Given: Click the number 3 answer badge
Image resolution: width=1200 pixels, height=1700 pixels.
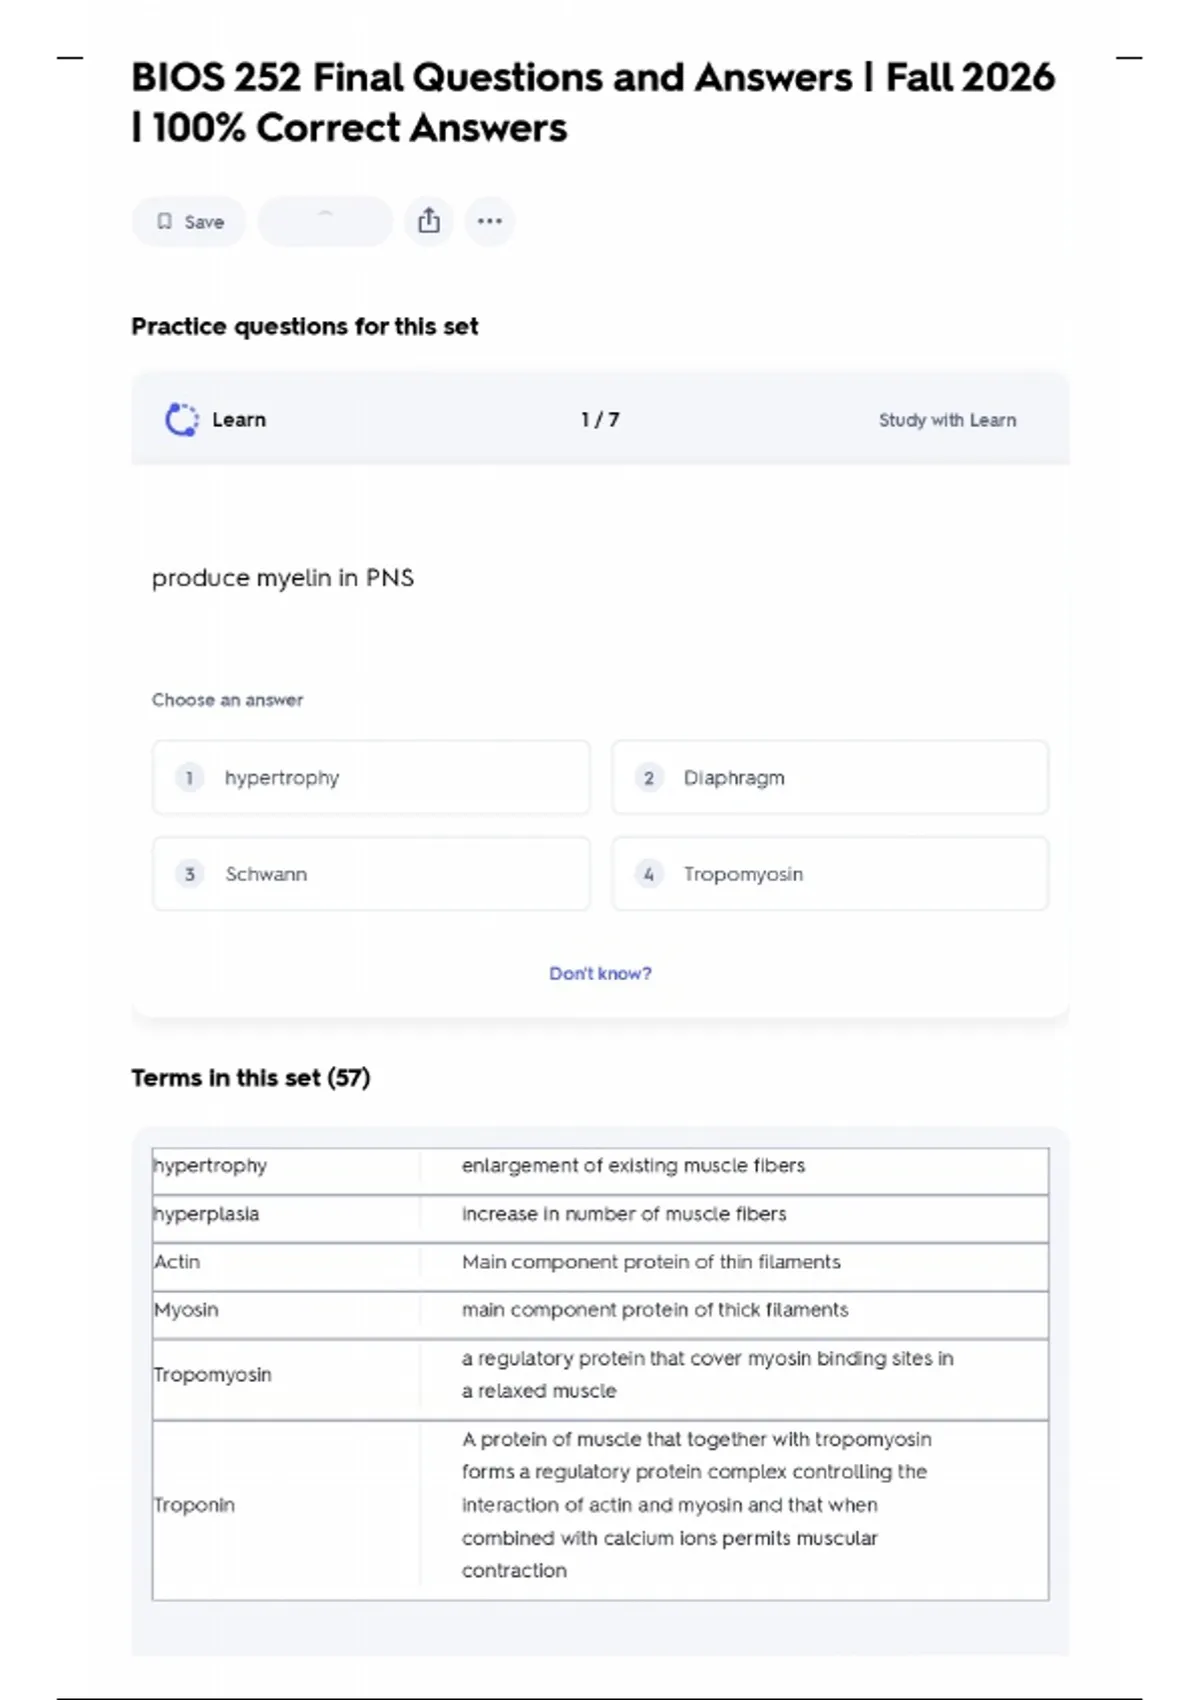Looking at the screenshot, I should 189,874.
